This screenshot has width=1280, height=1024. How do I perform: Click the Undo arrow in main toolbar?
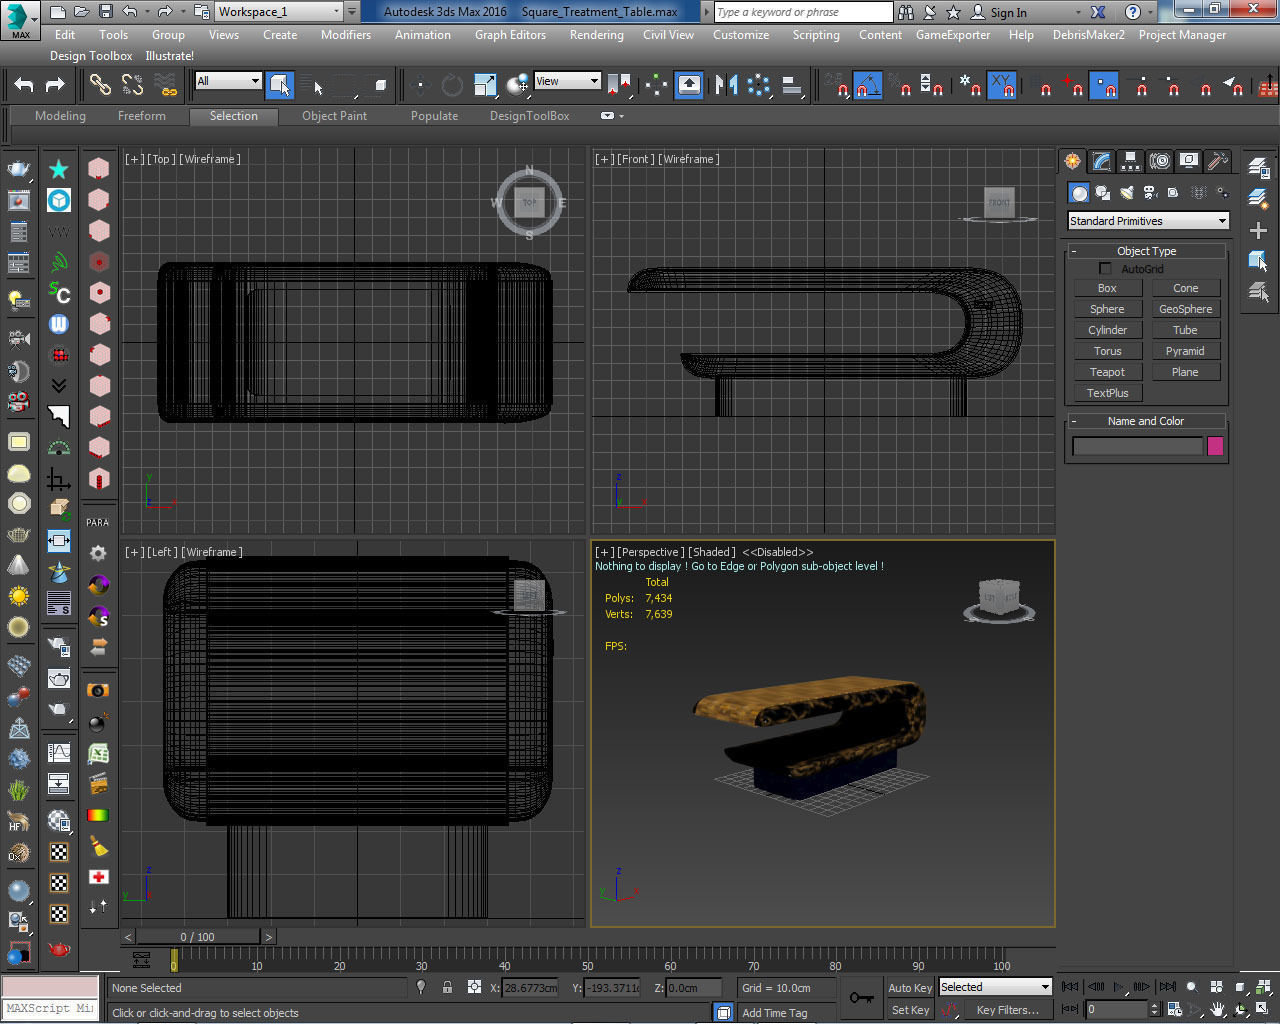pyautogui.click(x=24, y=86)
